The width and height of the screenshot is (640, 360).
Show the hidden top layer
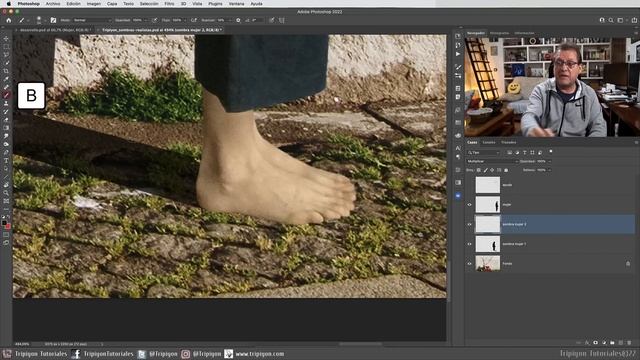point(469,185)
